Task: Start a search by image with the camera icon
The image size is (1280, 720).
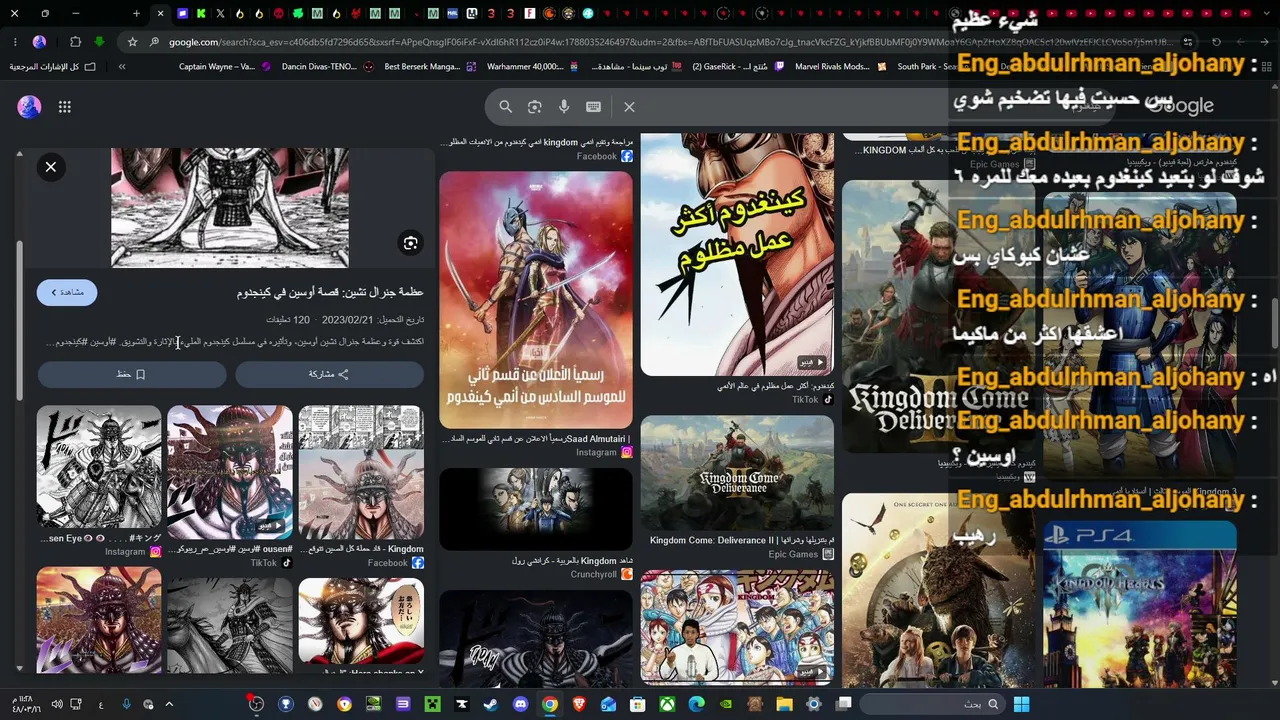Action: point(535,107)
